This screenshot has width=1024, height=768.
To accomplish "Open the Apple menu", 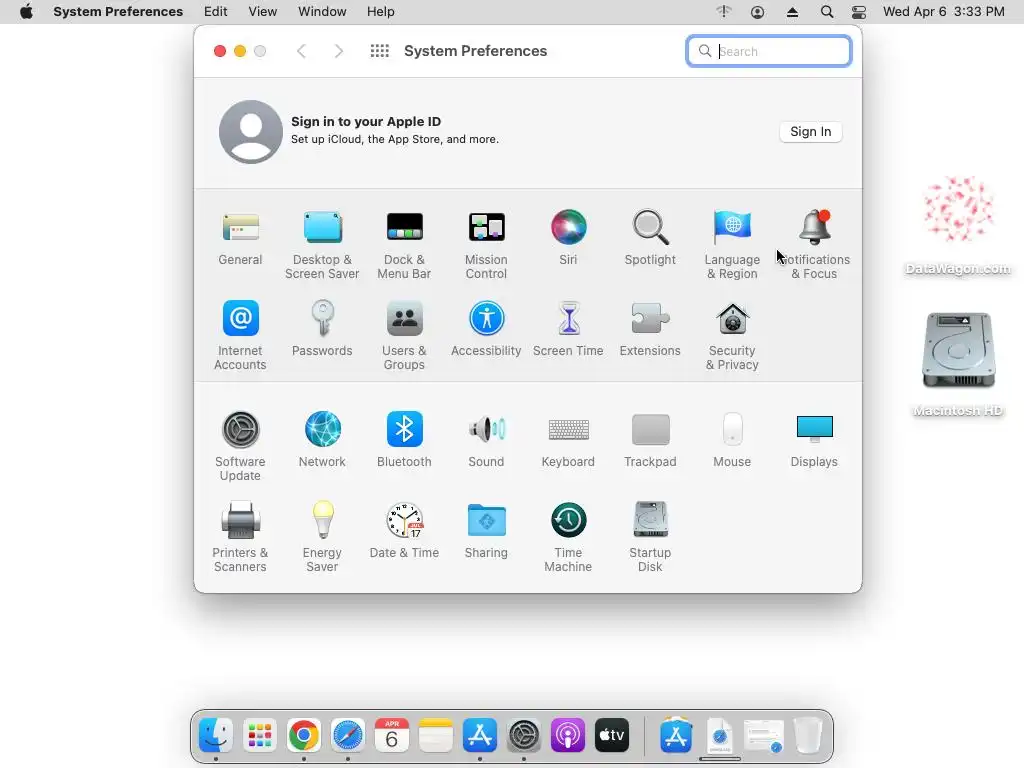I will (x=26, y=12).
